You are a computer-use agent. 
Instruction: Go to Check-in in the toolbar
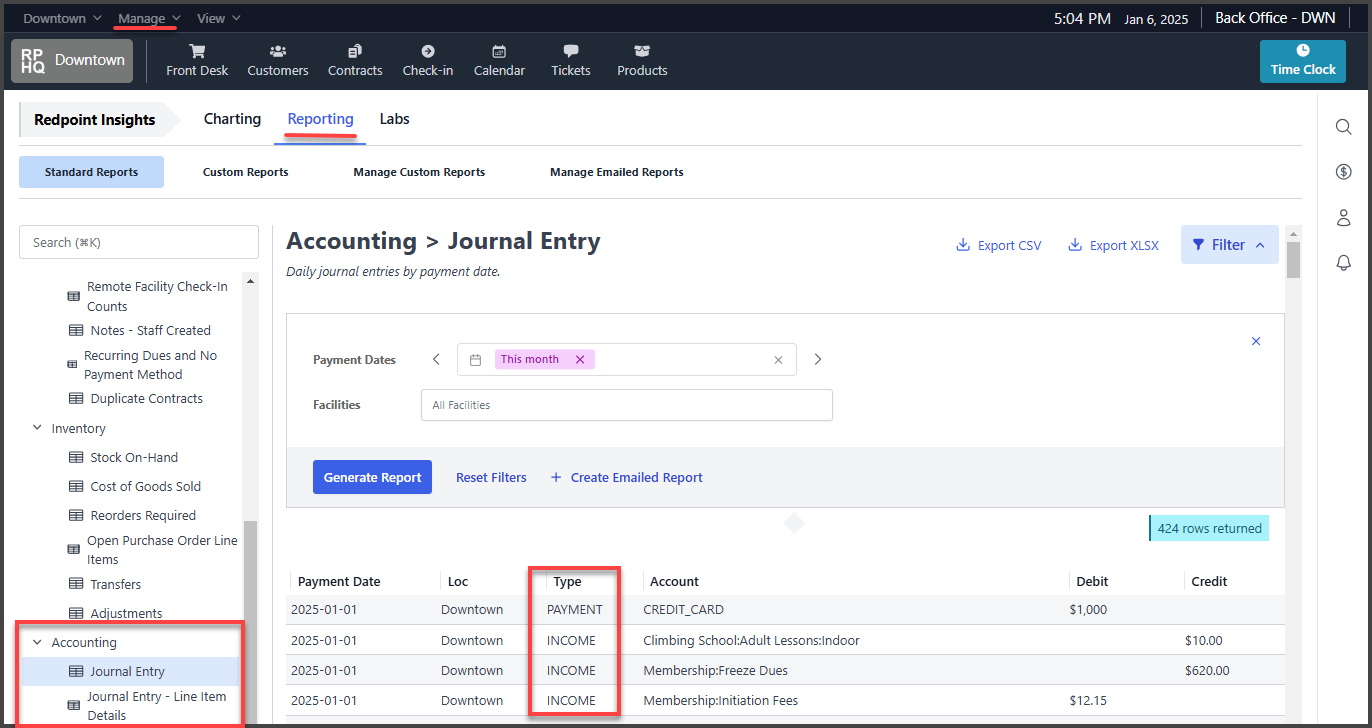pyautogui.click(x=428, y=60)
